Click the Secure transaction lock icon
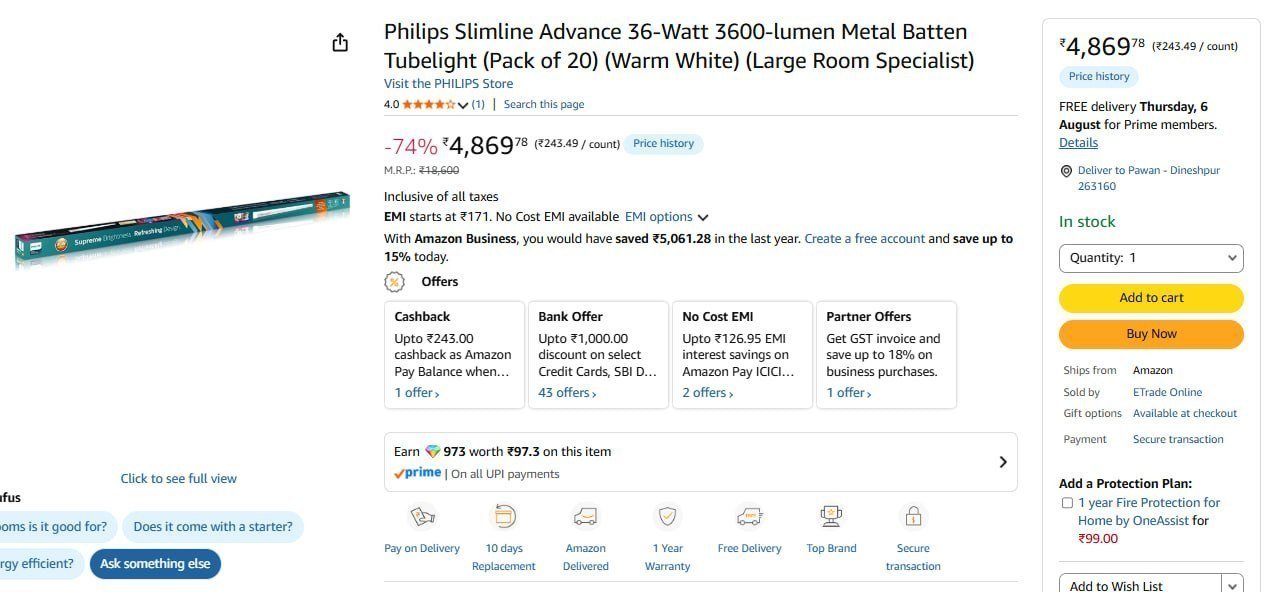This screenshot has height=592, width=1265. pyautogui.click(x=913, y=516)
